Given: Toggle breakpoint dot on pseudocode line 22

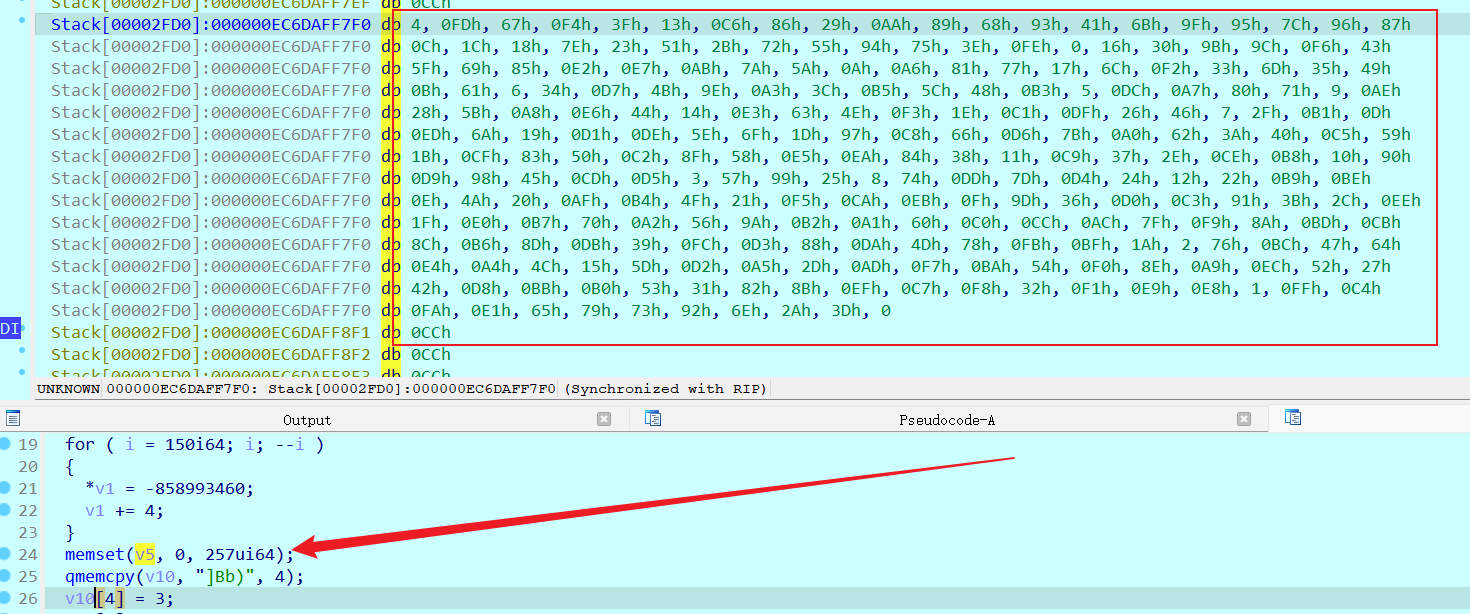Looking at the screenshot, I should click(x=6, y=509).
